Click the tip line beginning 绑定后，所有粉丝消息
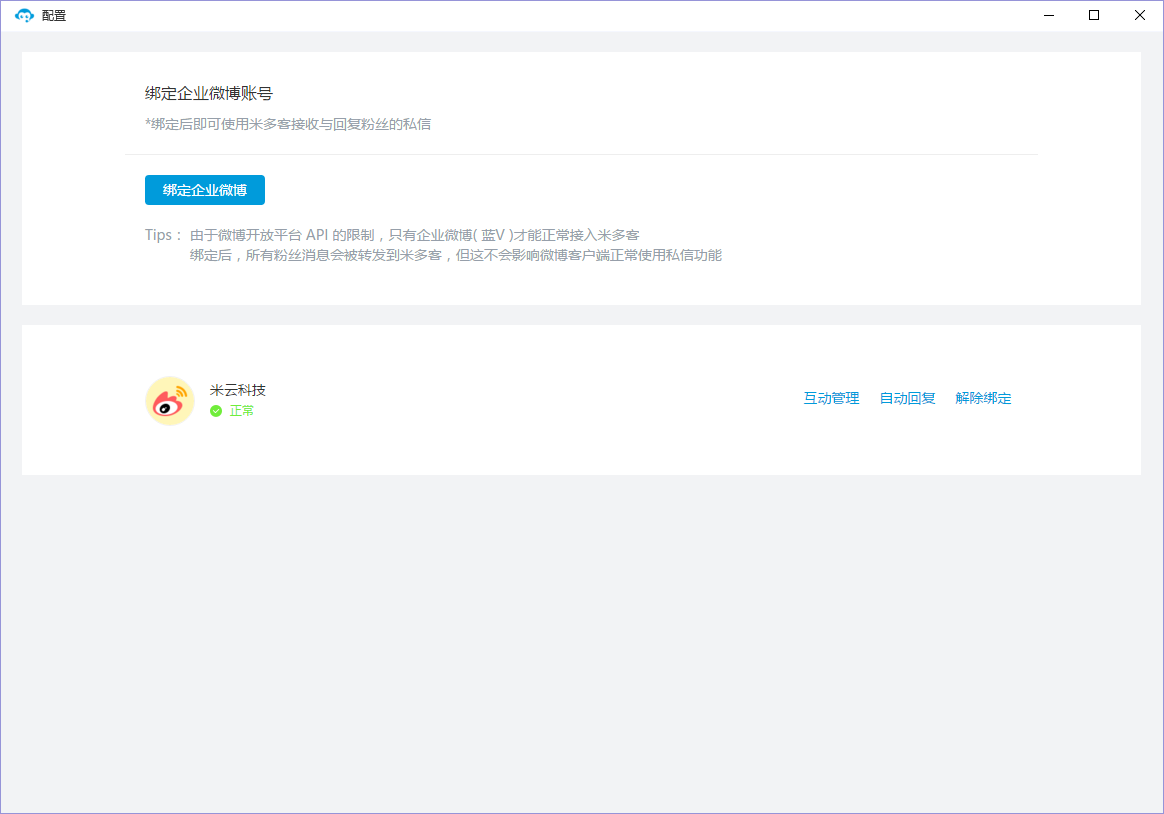The height and width of the screenshot is (814, 1164). pos(455,255)
